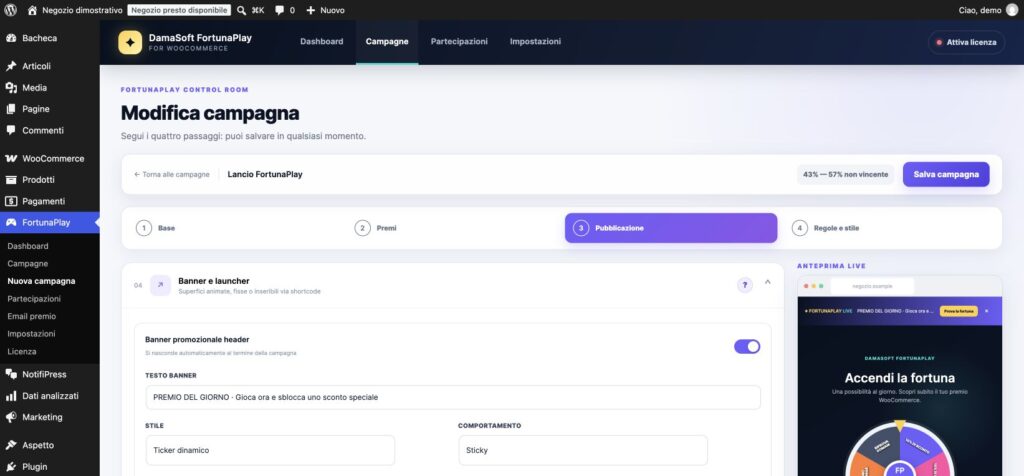Open Partecipazioni submenu item
The height and width of the screenshot is (476, 1024).
pos(34,298)
